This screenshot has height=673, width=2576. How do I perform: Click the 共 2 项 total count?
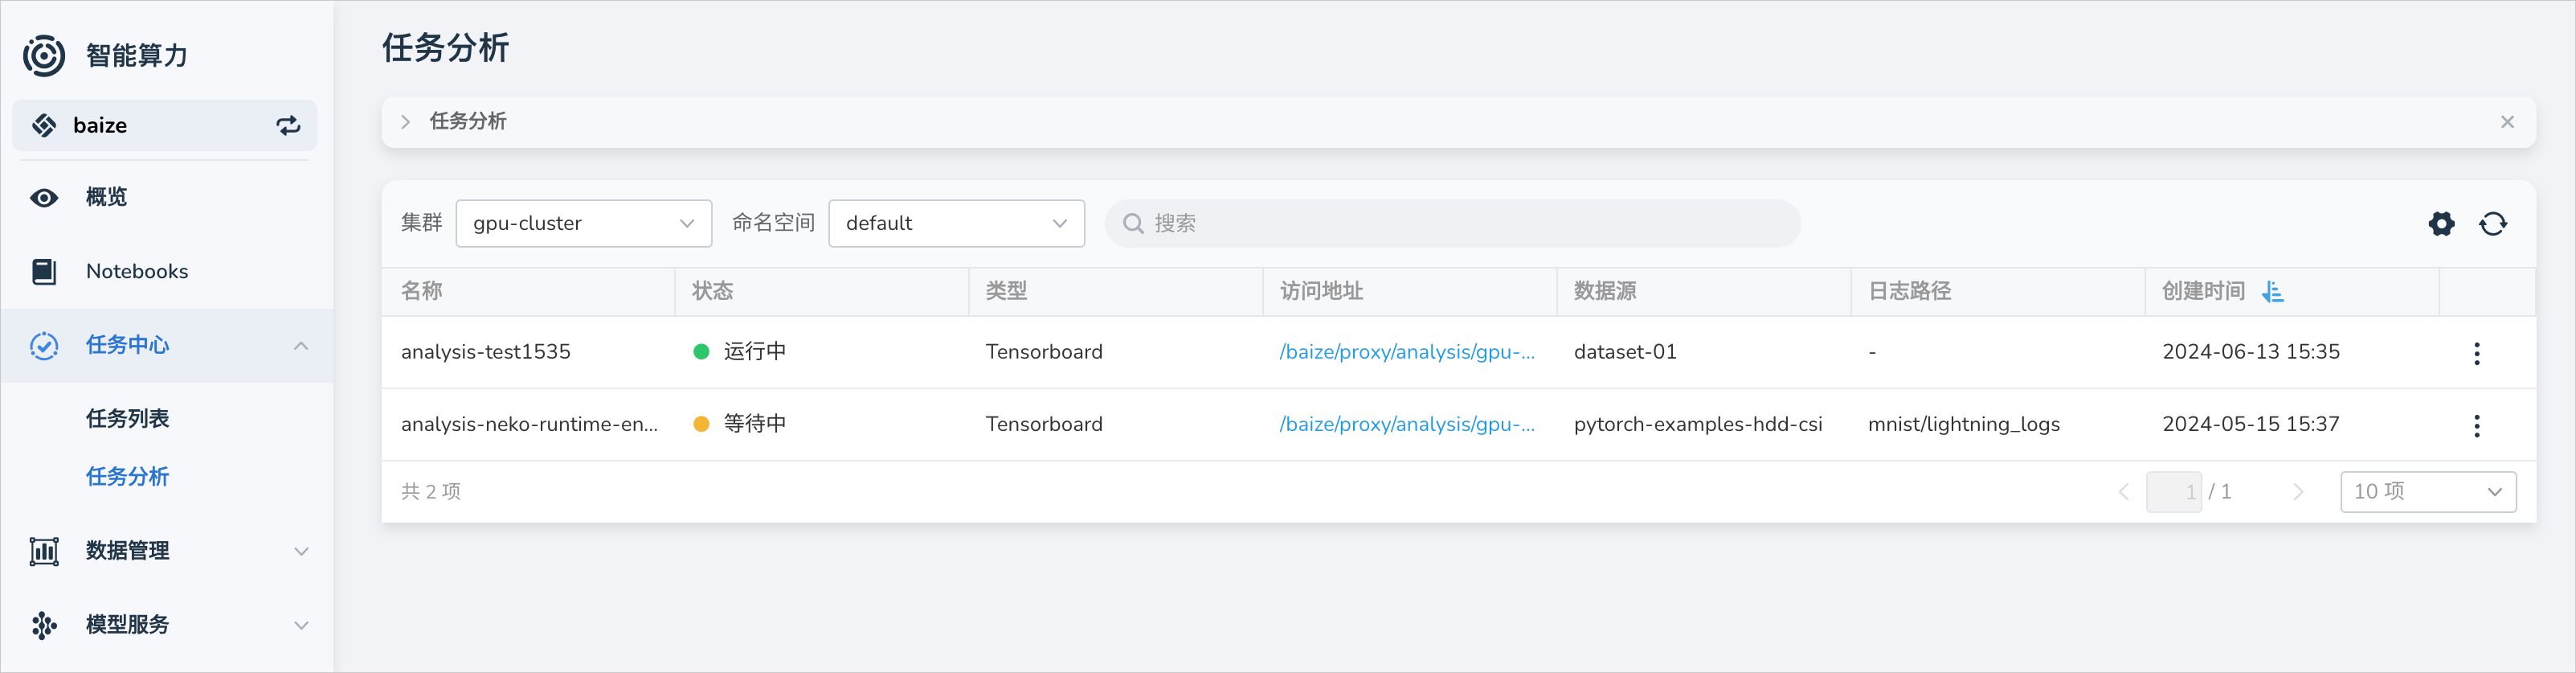point(430,492)
